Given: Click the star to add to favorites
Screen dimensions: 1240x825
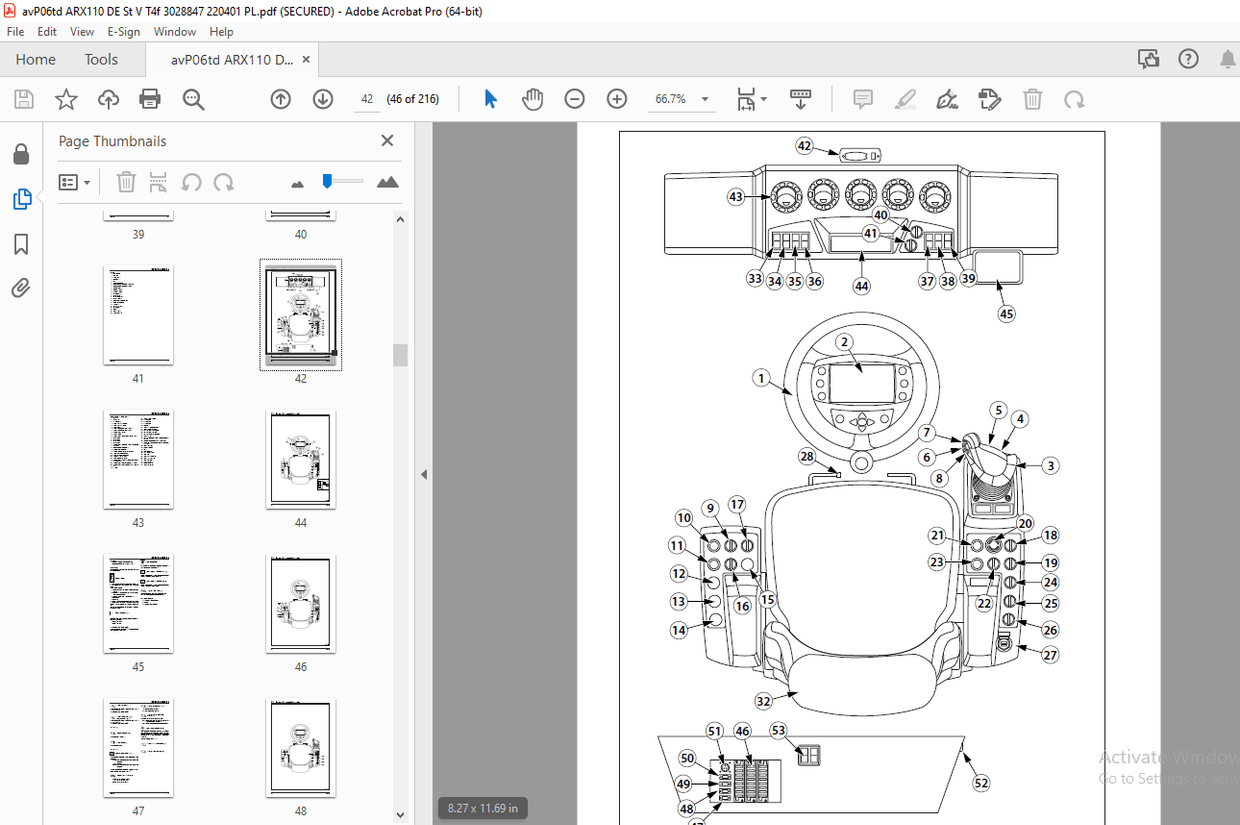Looking at the screenshot, I should (66, 99).
